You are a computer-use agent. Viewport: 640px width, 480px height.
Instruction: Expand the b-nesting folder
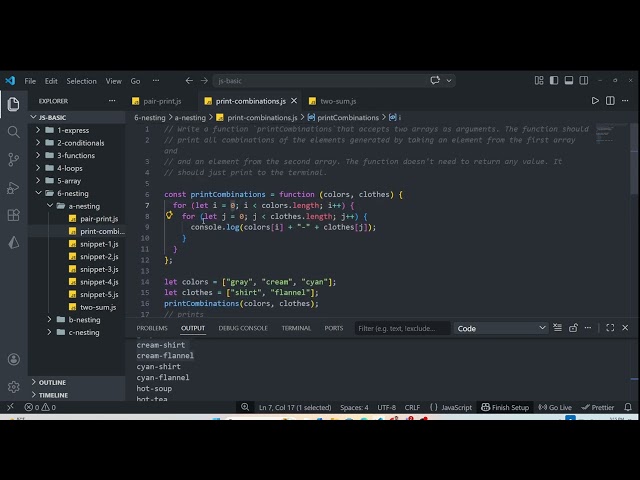coord(76,320)
